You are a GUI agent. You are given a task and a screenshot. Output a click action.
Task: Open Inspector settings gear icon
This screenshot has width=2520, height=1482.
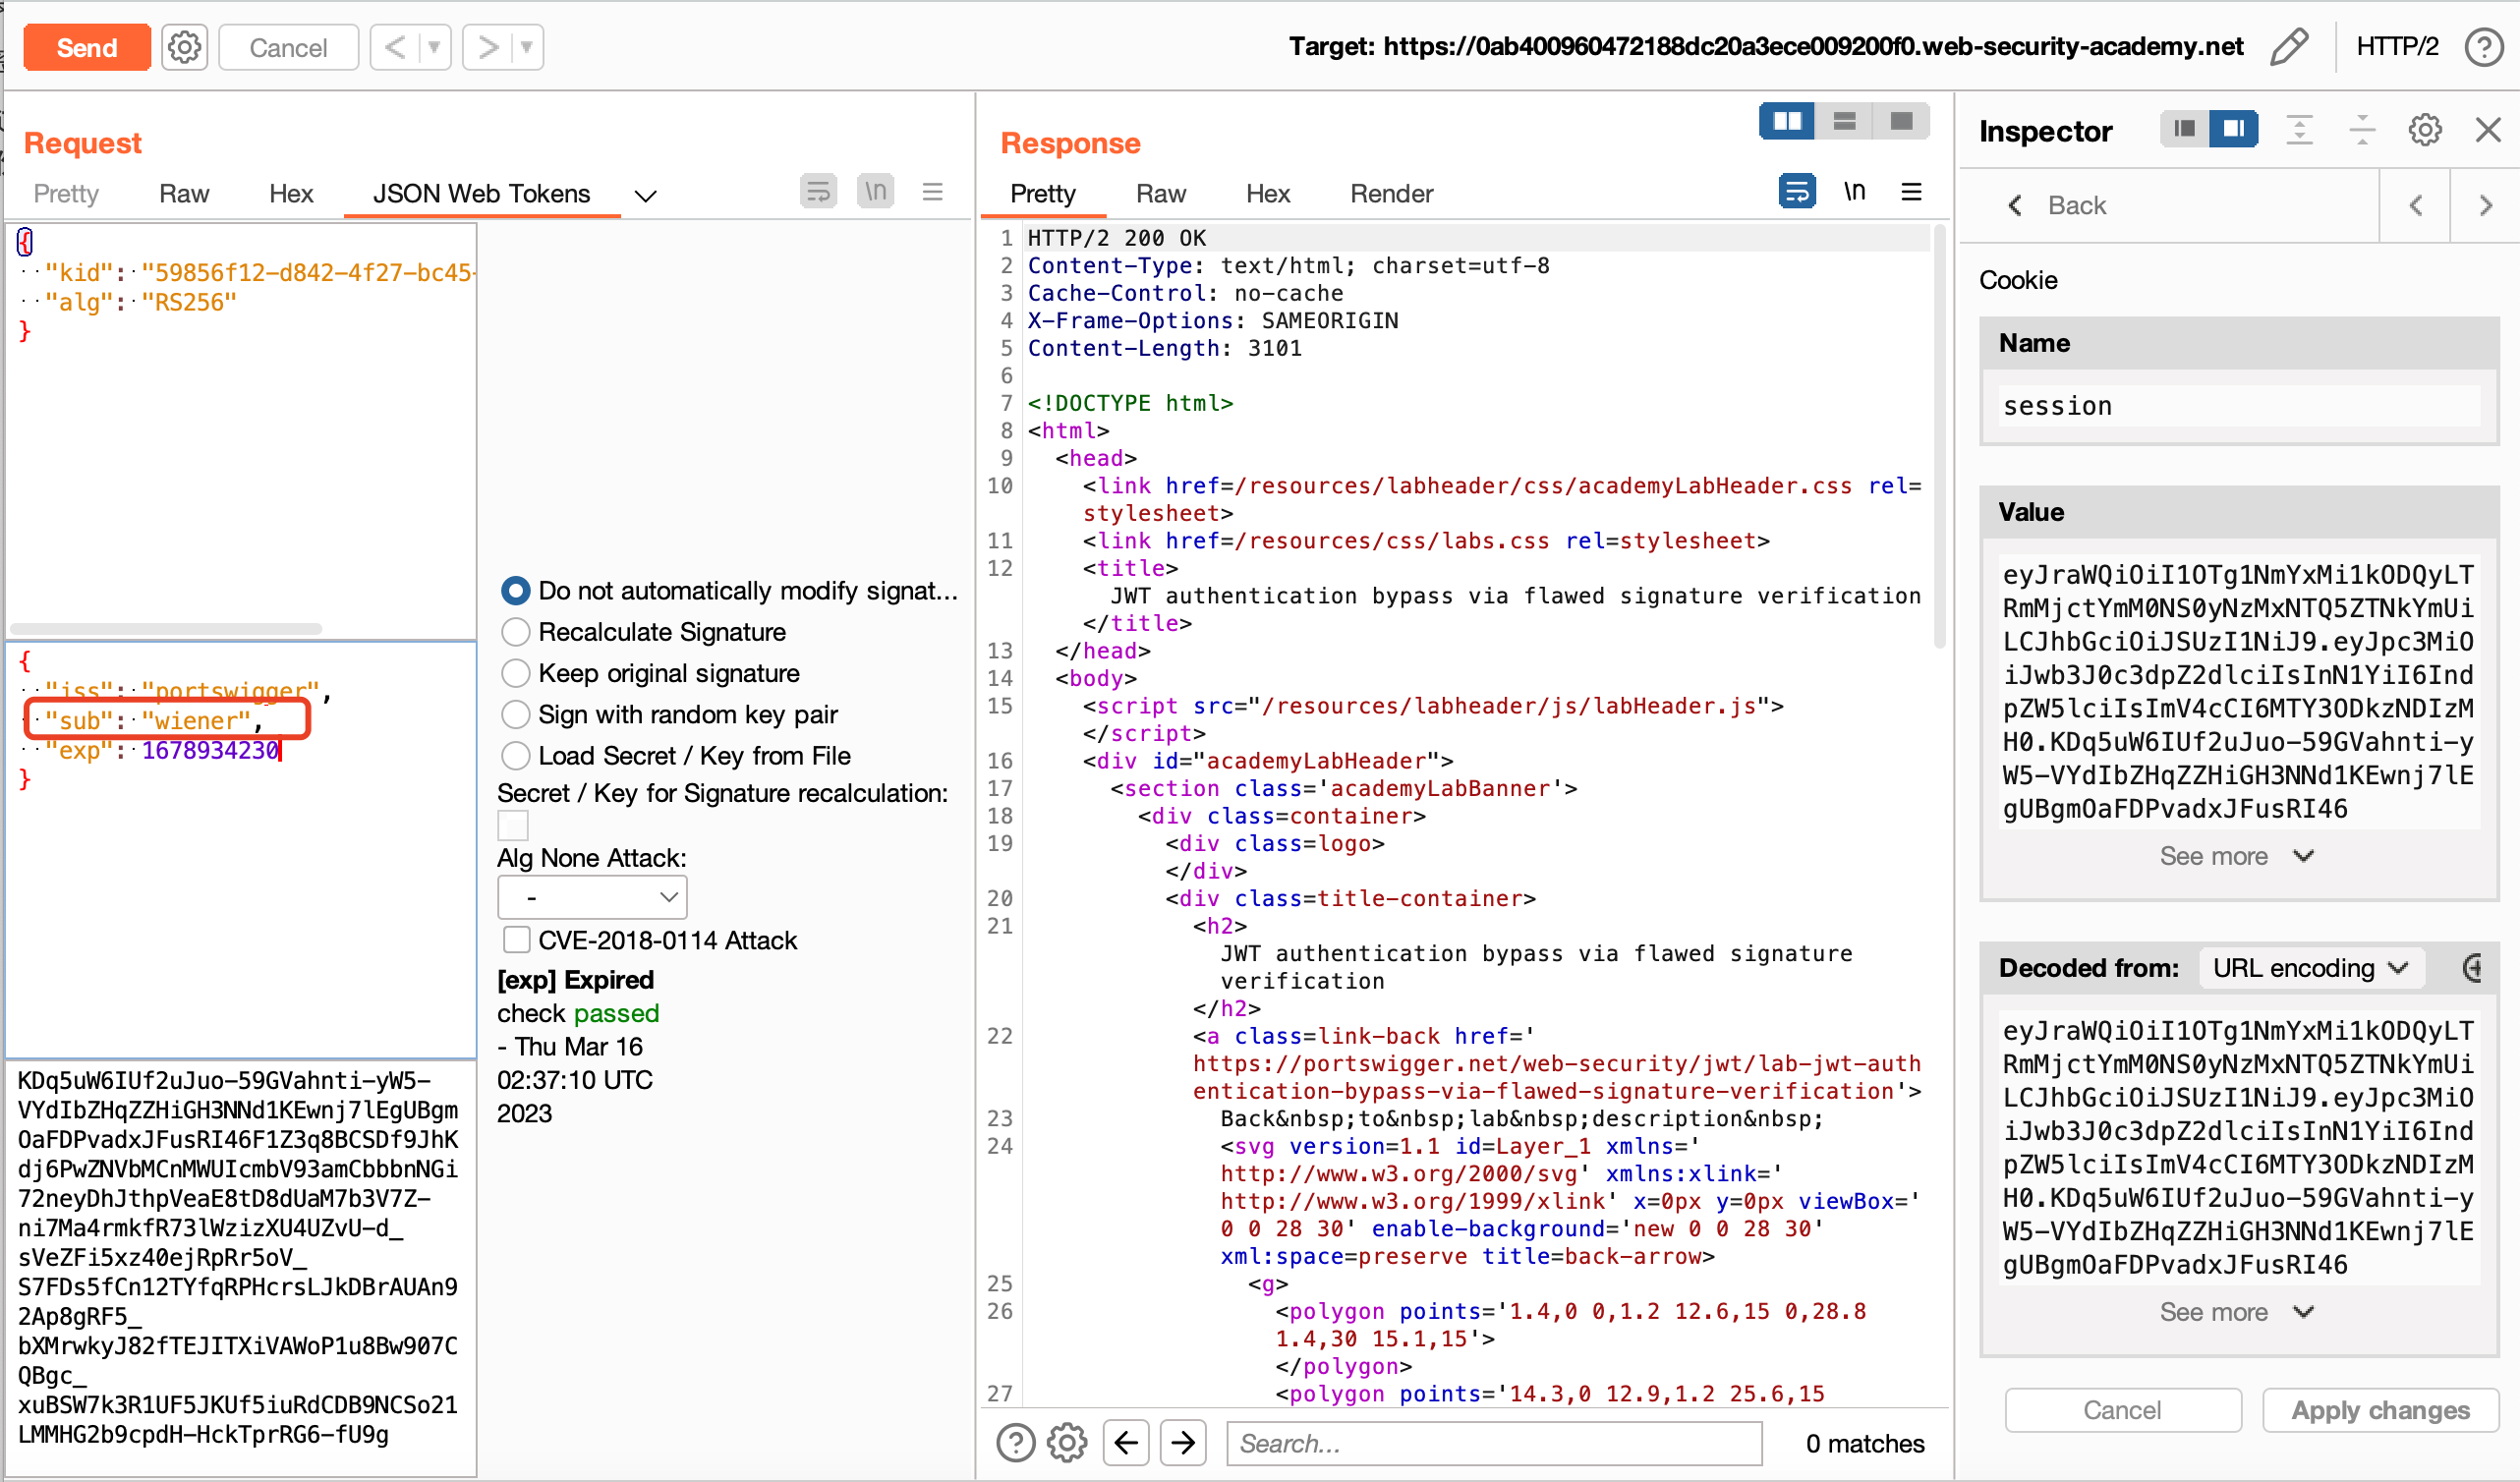[2424, 130]
